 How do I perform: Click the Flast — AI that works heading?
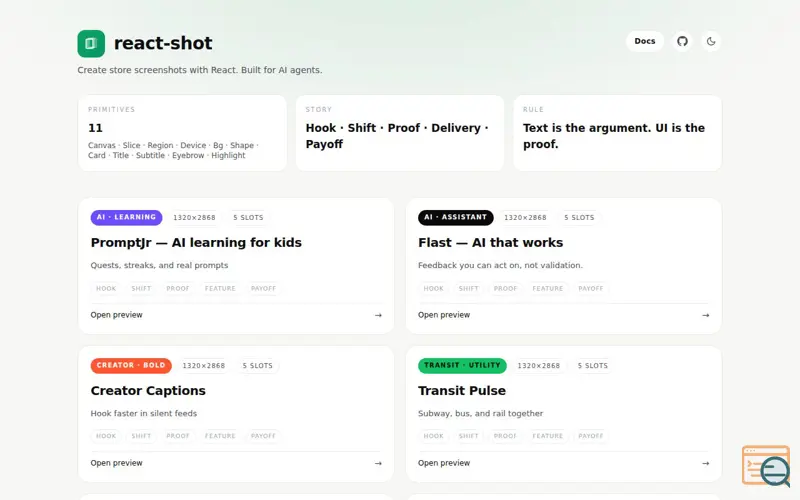pos(490,242)
